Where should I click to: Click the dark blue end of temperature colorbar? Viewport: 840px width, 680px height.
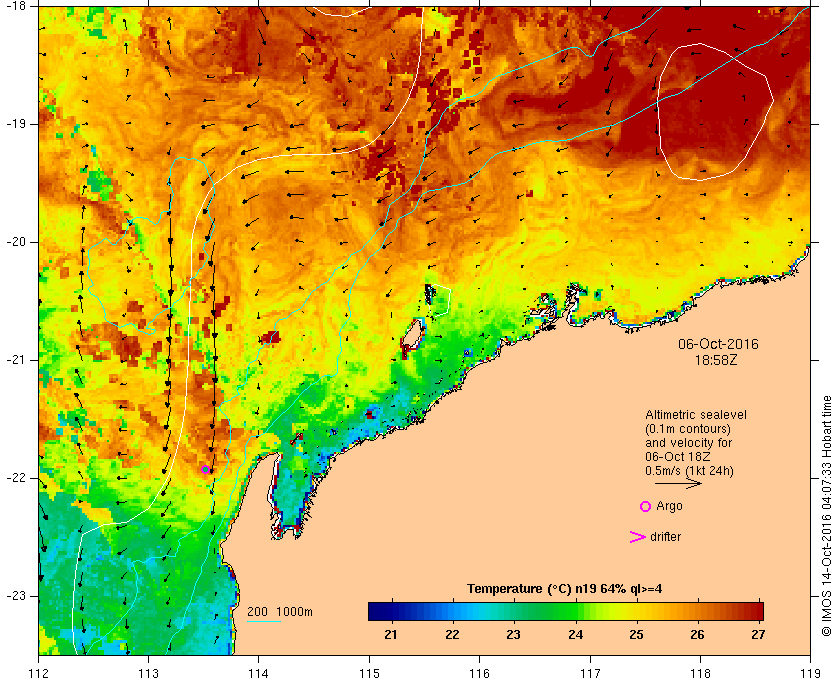coord(378,611)
